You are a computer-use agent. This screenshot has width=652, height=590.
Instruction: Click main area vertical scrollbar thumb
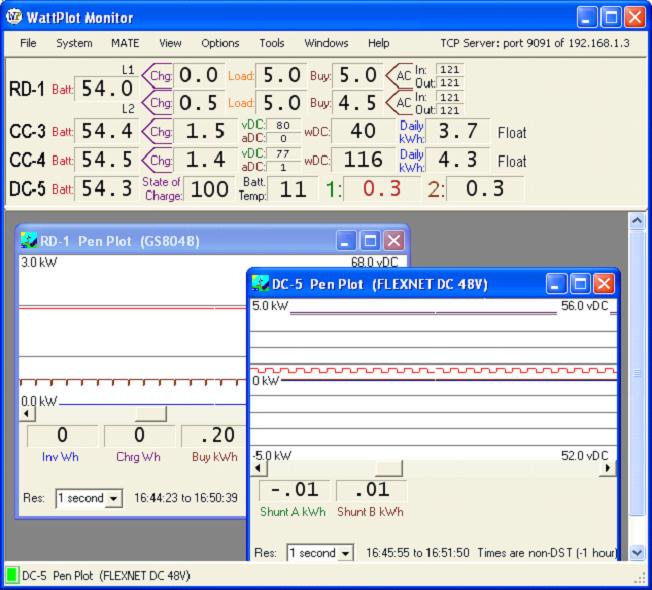coord(637,373)
